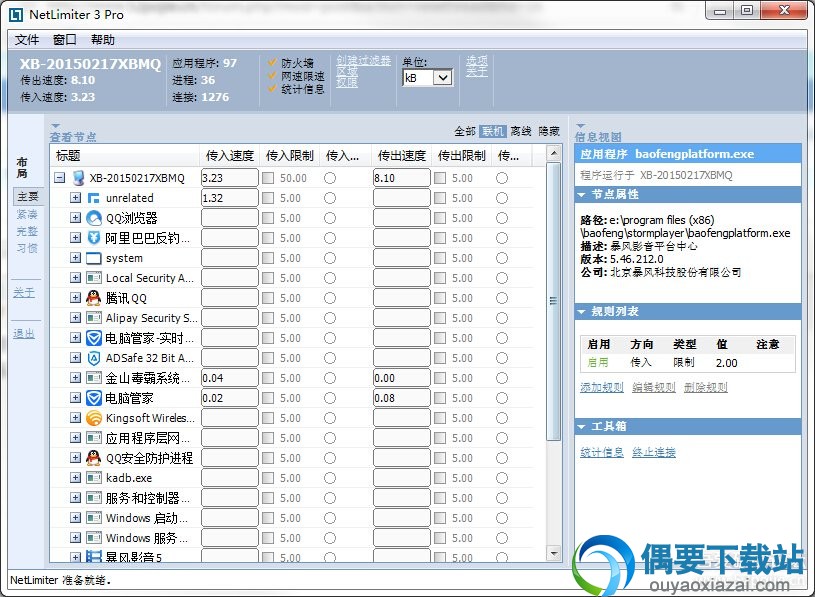
Task: Collapse the XB-20150217XBMQ tree node
Action: pyautogui.click(x=60, y=178)
